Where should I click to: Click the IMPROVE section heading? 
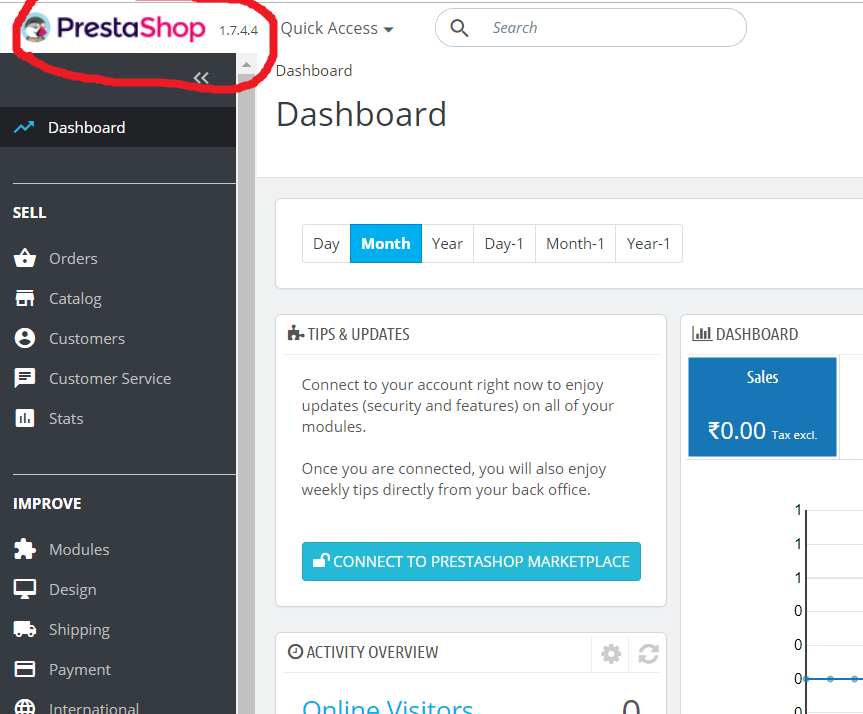point(47,504)
